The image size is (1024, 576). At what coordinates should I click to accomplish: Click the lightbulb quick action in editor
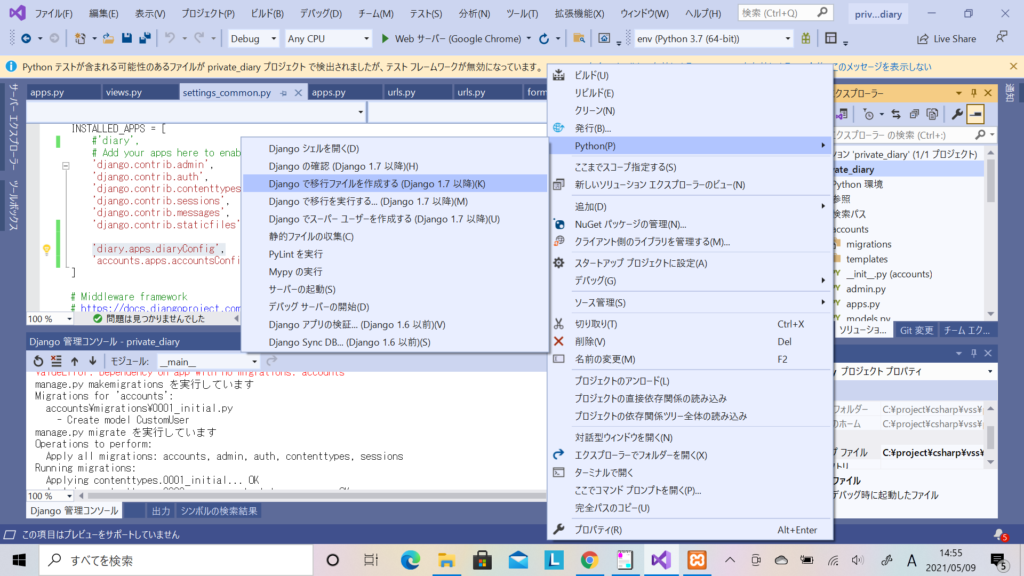pos(46,249)
